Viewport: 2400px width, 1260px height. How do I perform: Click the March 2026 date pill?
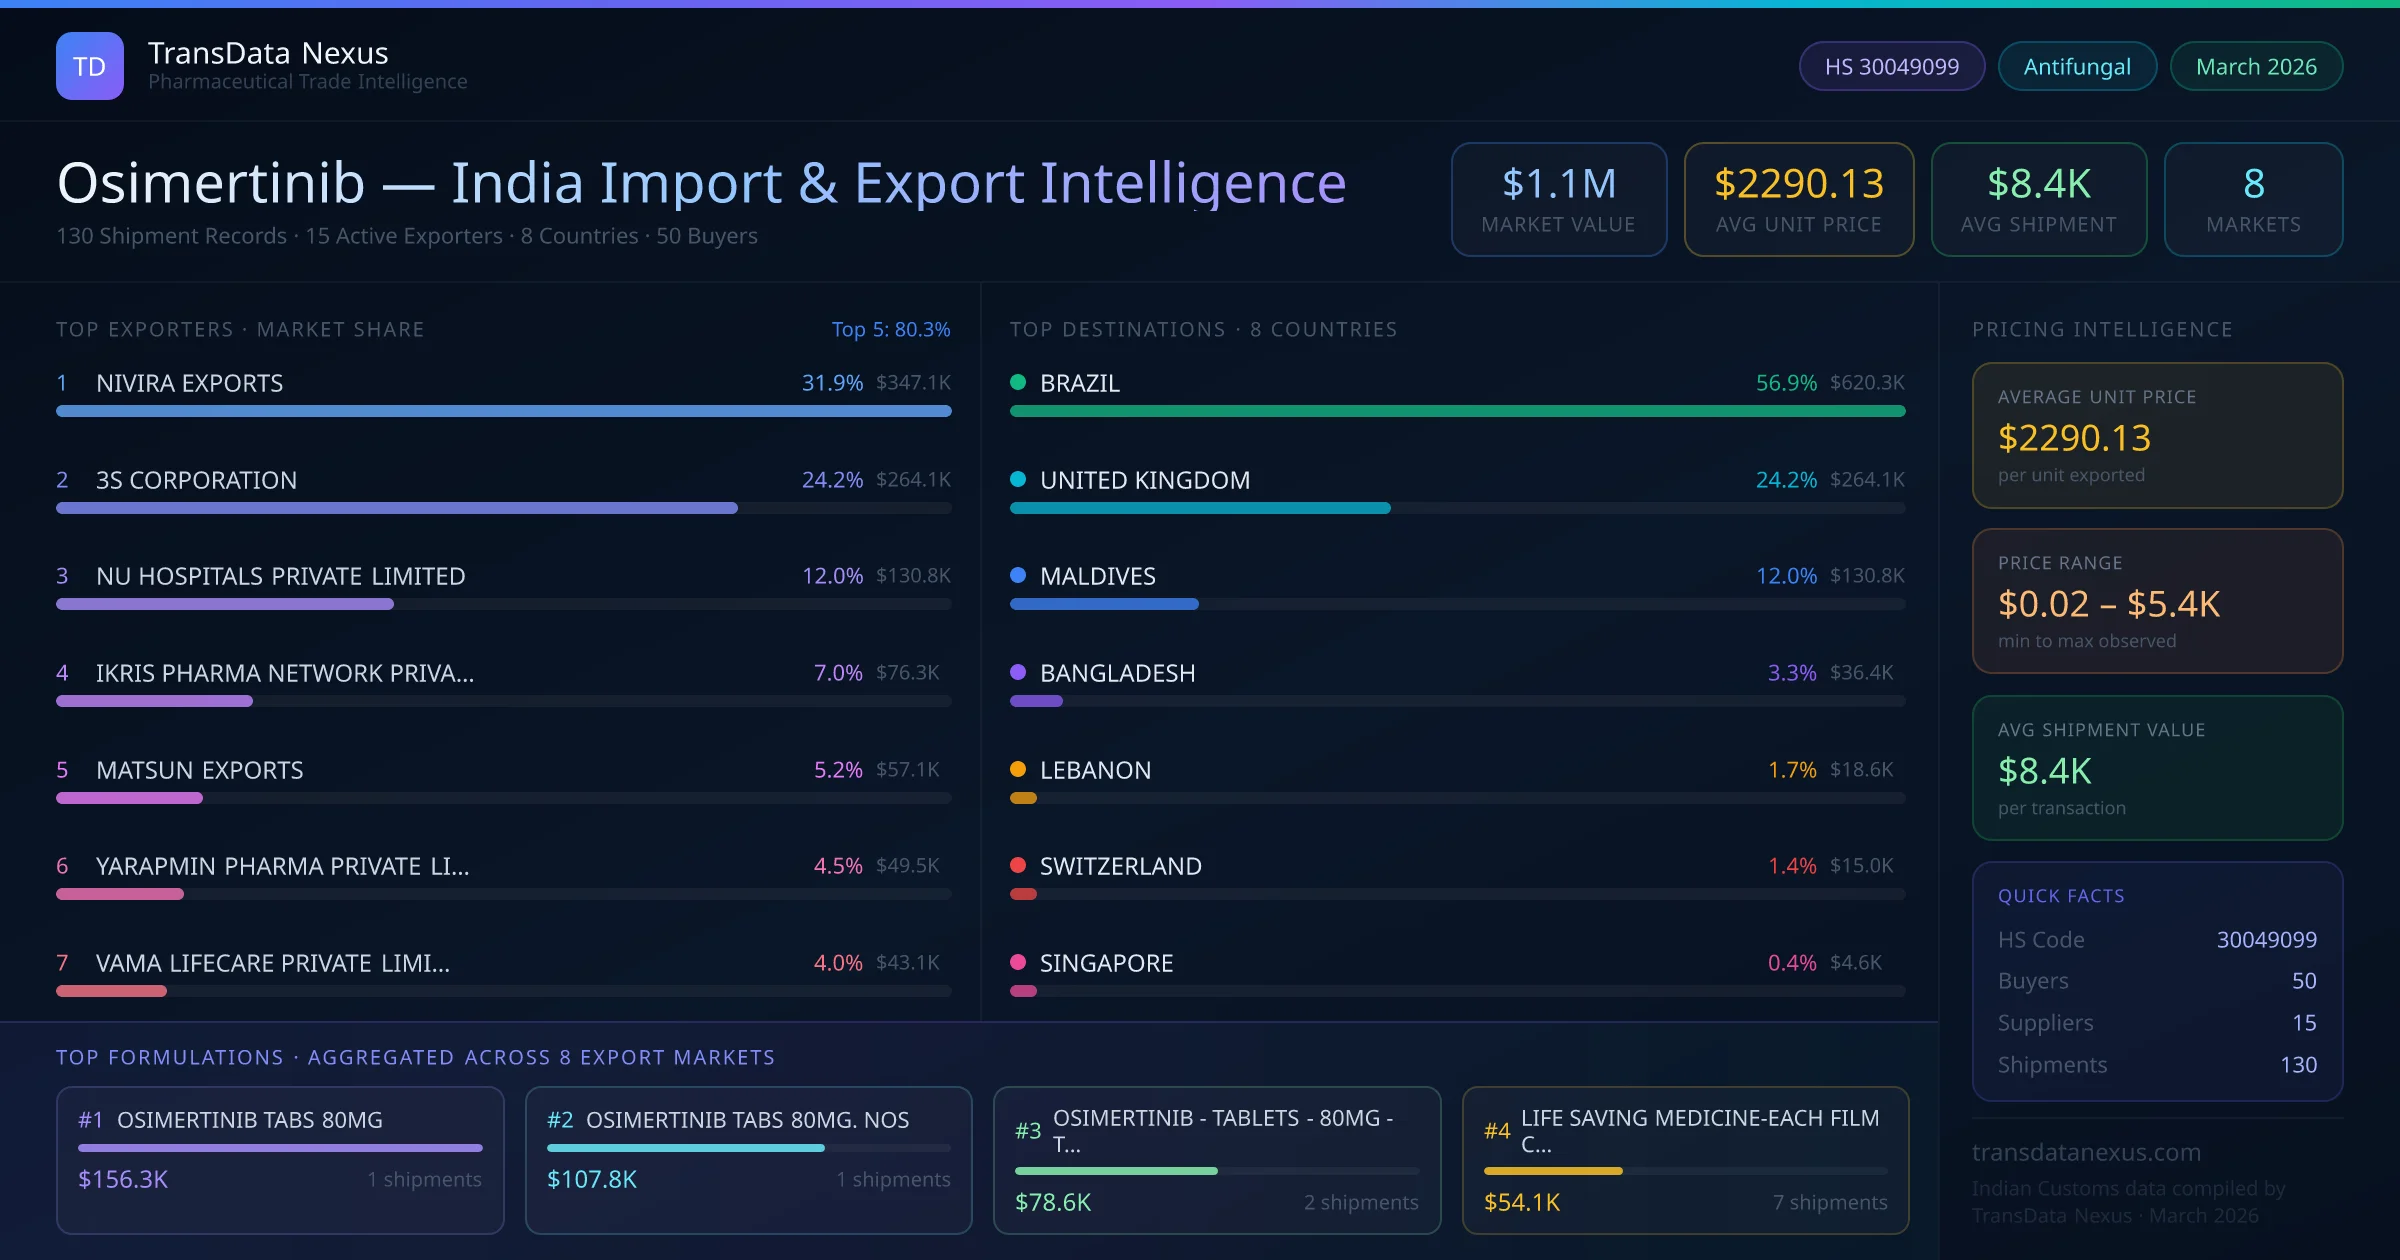click(2256, 66)
